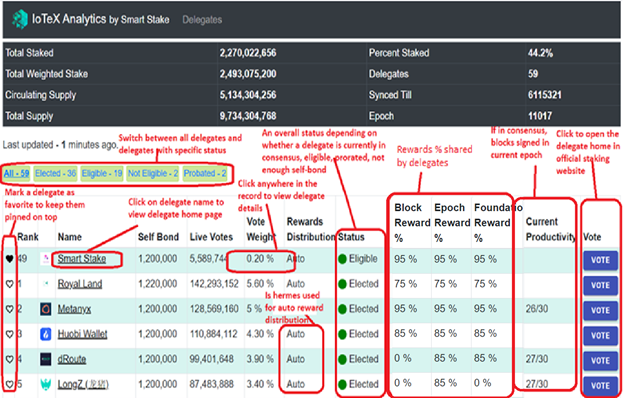624x398 pixels.
Task: Vote for the LongZ delegate
Action: coord(600,386)
